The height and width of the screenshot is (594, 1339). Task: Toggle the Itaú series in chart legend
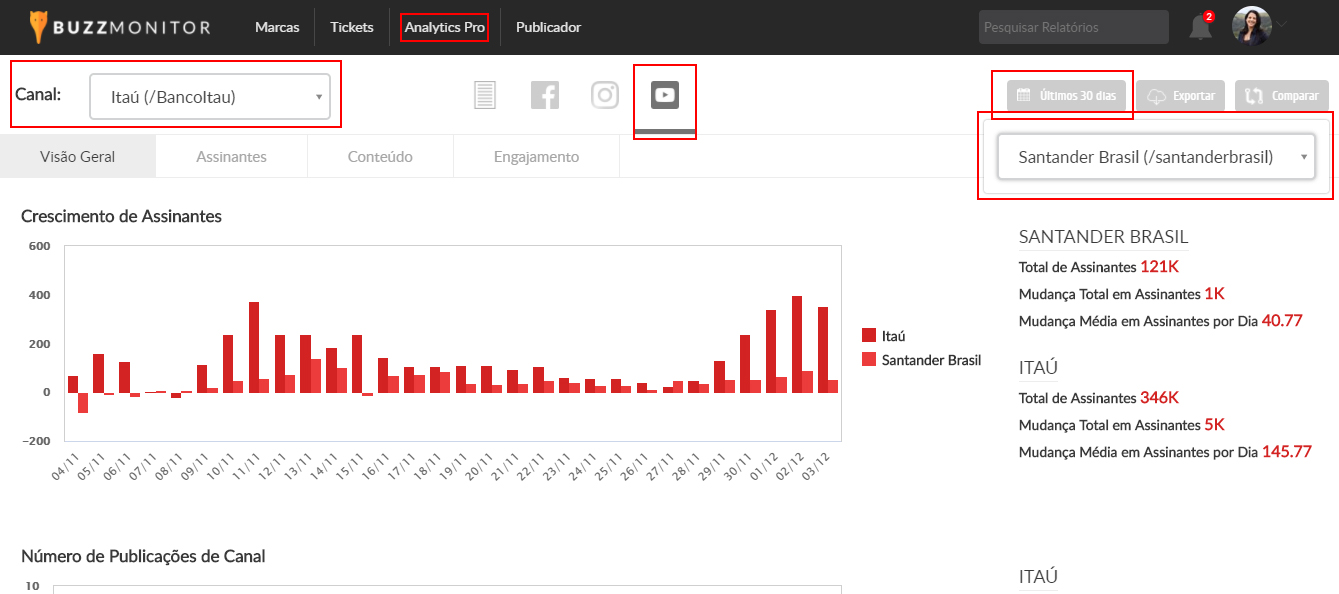point(884,336)
